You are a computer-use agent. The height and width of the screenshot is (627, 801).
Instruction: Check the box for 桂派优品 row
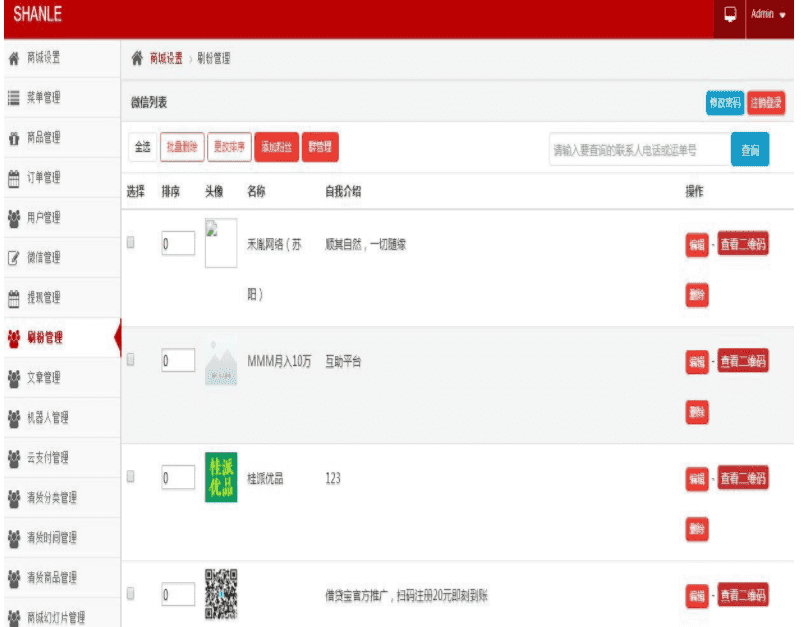coord(131,477)
